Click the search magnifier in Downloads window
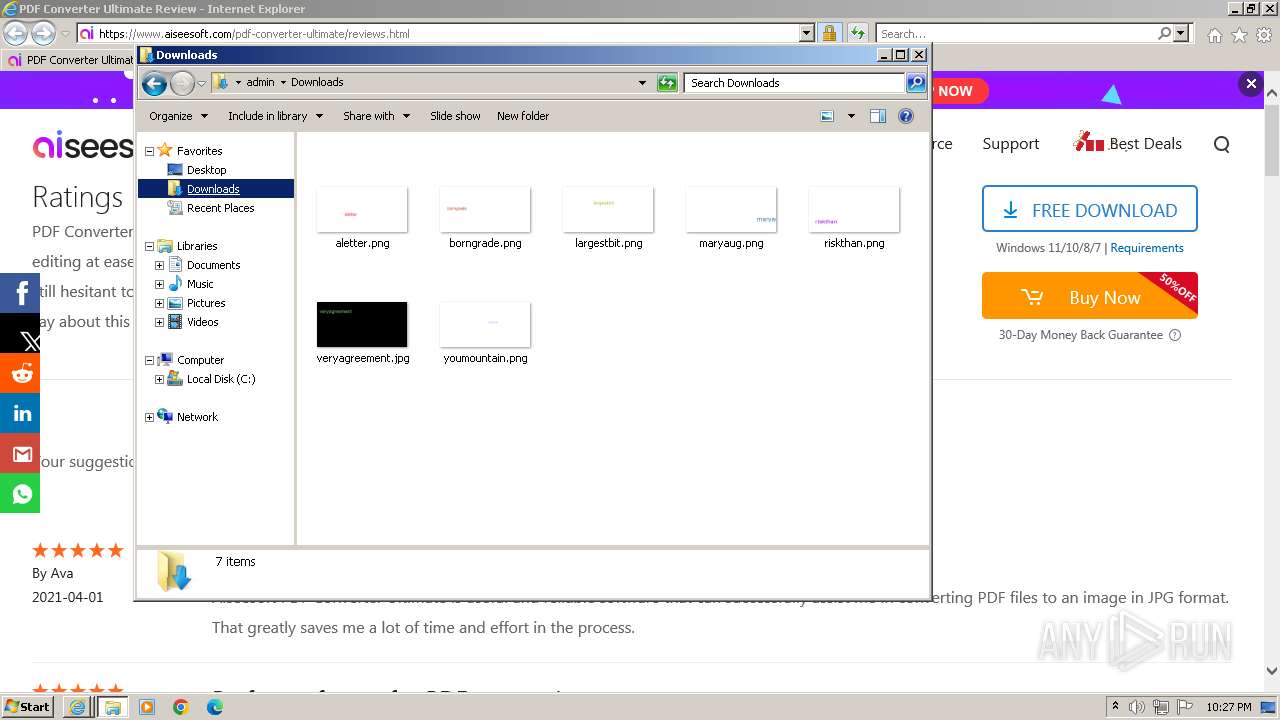 pyautogui.click(x=916, y=83)
